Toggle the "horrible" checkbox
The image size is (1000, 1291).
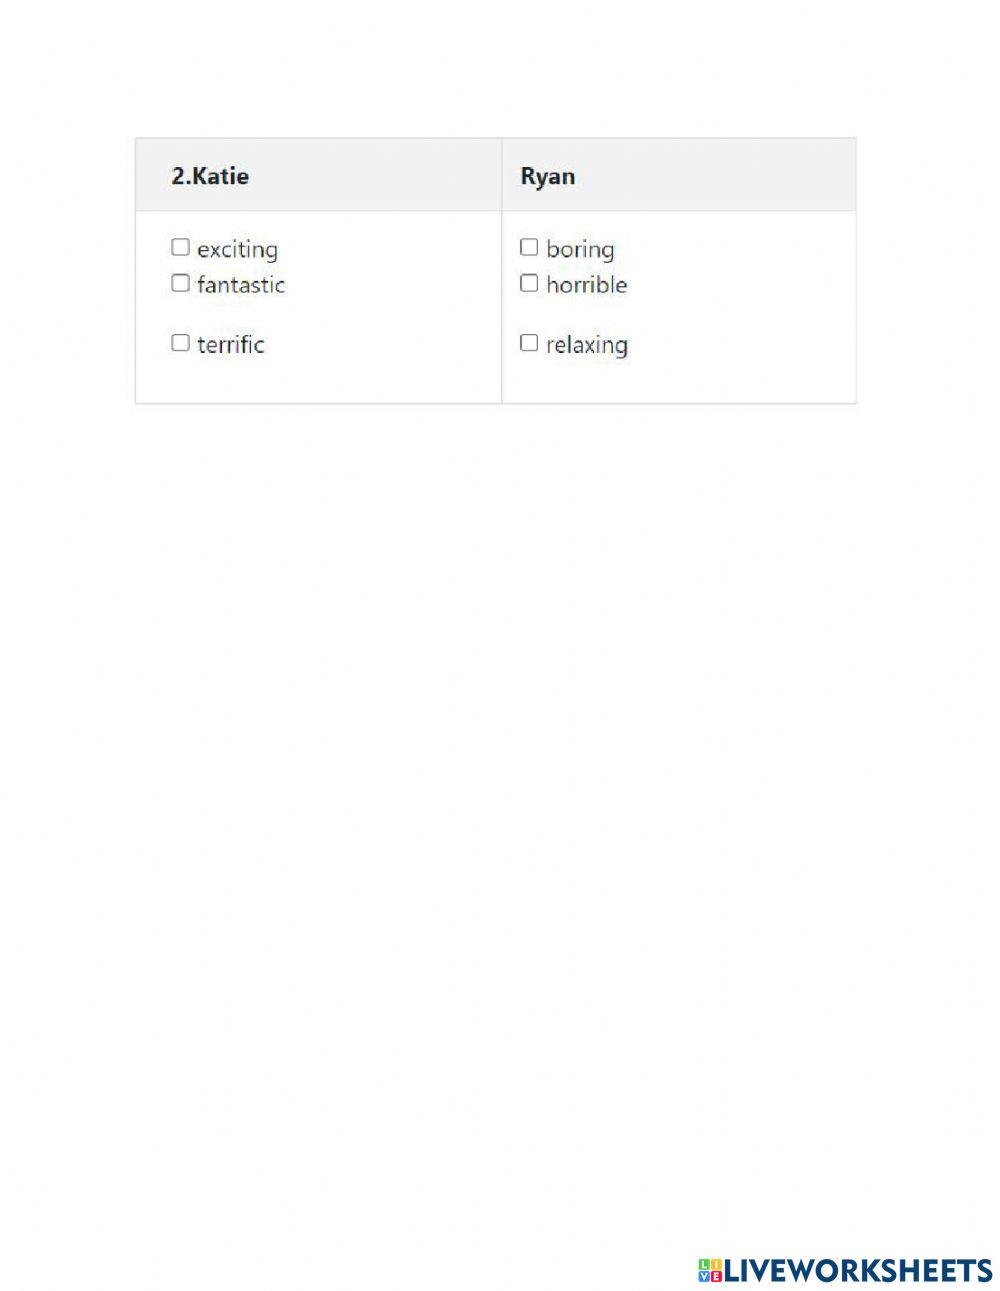click(529, 283)
